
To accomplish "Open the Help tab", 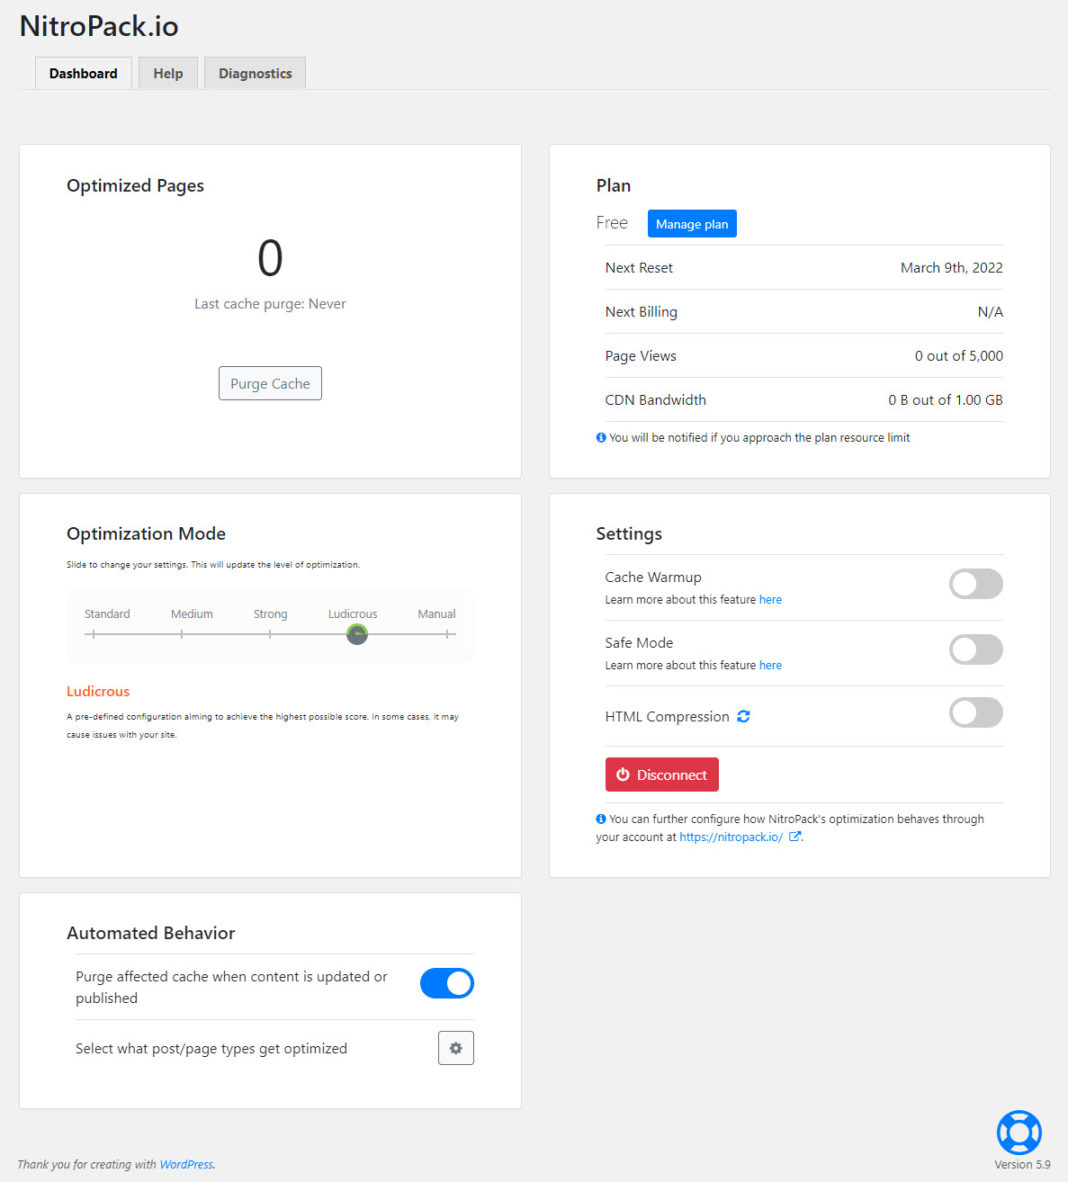I will pos(167,72).
